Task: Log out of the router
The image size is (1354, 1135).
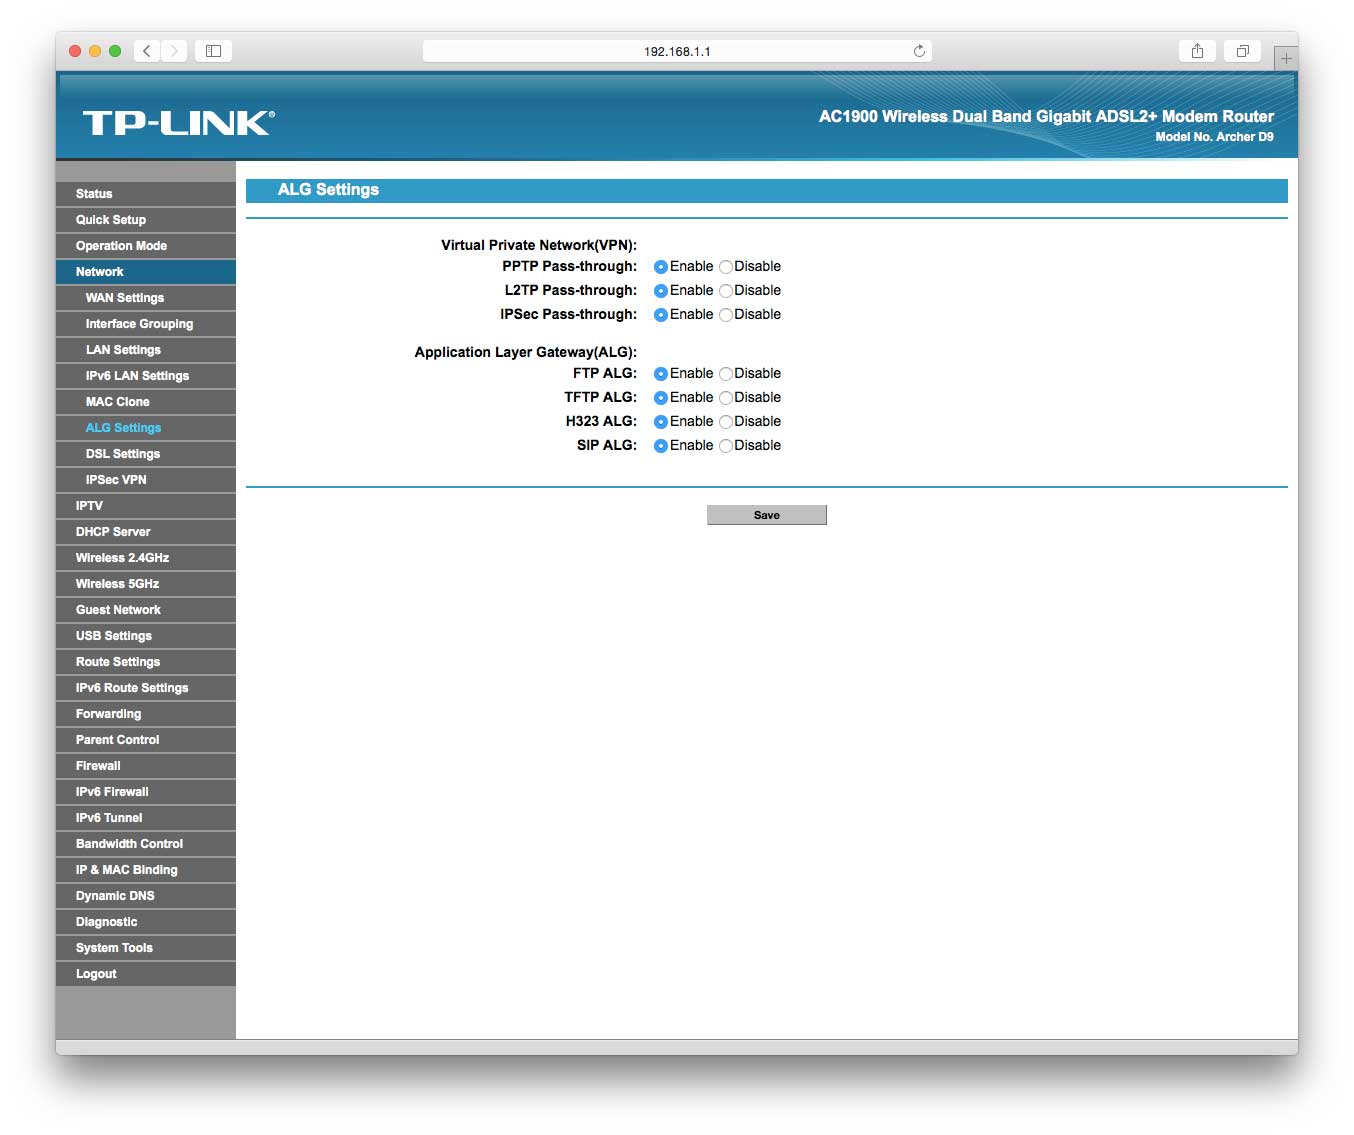Action: [146, 974]
